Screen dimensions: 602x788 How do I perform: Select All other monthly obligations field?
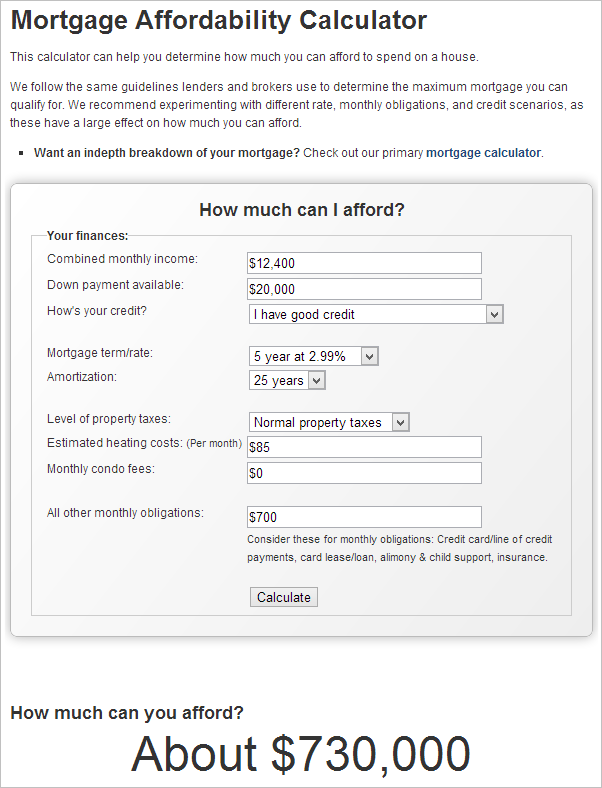[364, 517]
